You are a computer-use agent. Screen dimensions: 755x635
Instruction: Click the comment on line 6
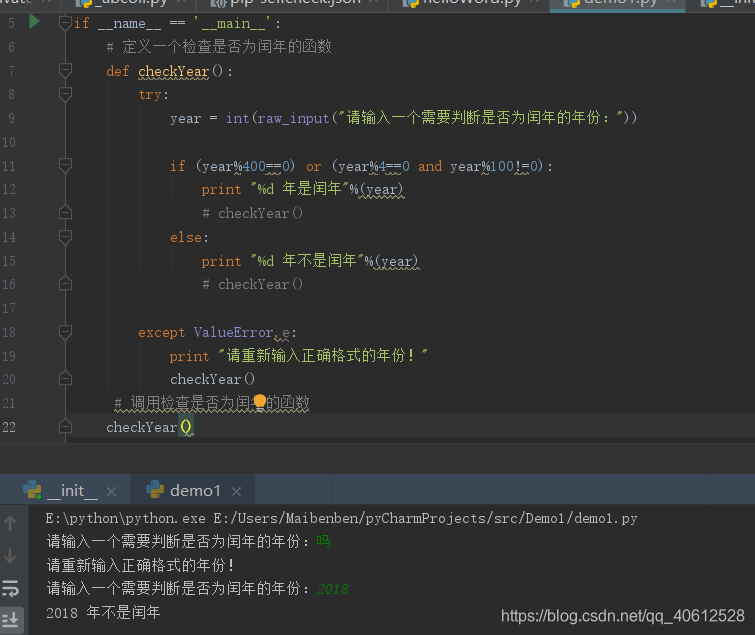click(x=219, y=47)
